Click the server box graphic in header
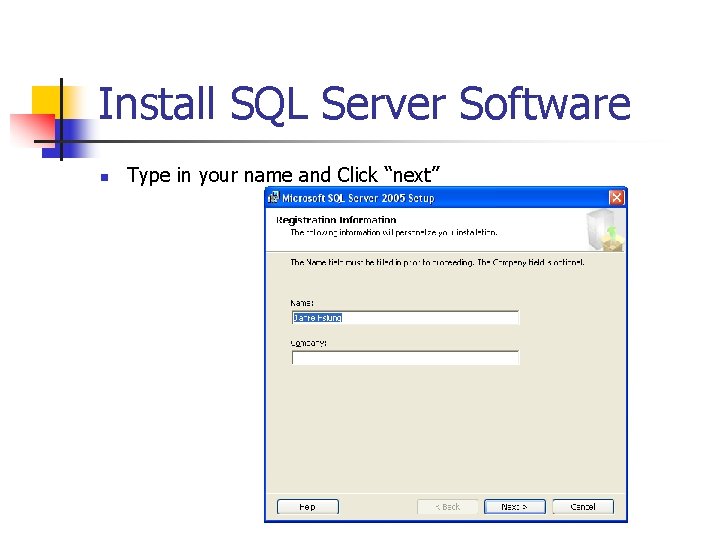Image resolution: width=720 pixels, height=540 pixels. (605, 230)
